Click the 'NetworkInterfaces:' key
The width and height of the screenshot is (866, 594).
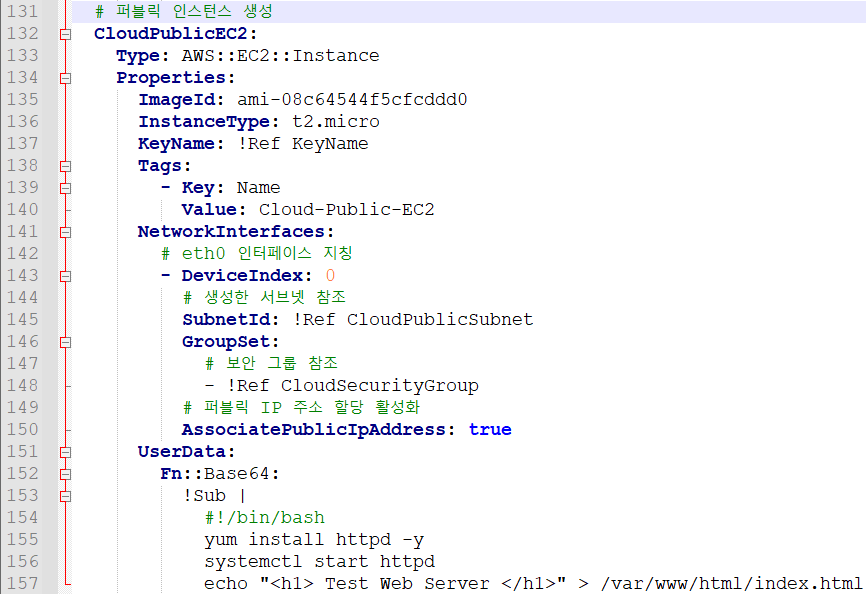(236, 232)
